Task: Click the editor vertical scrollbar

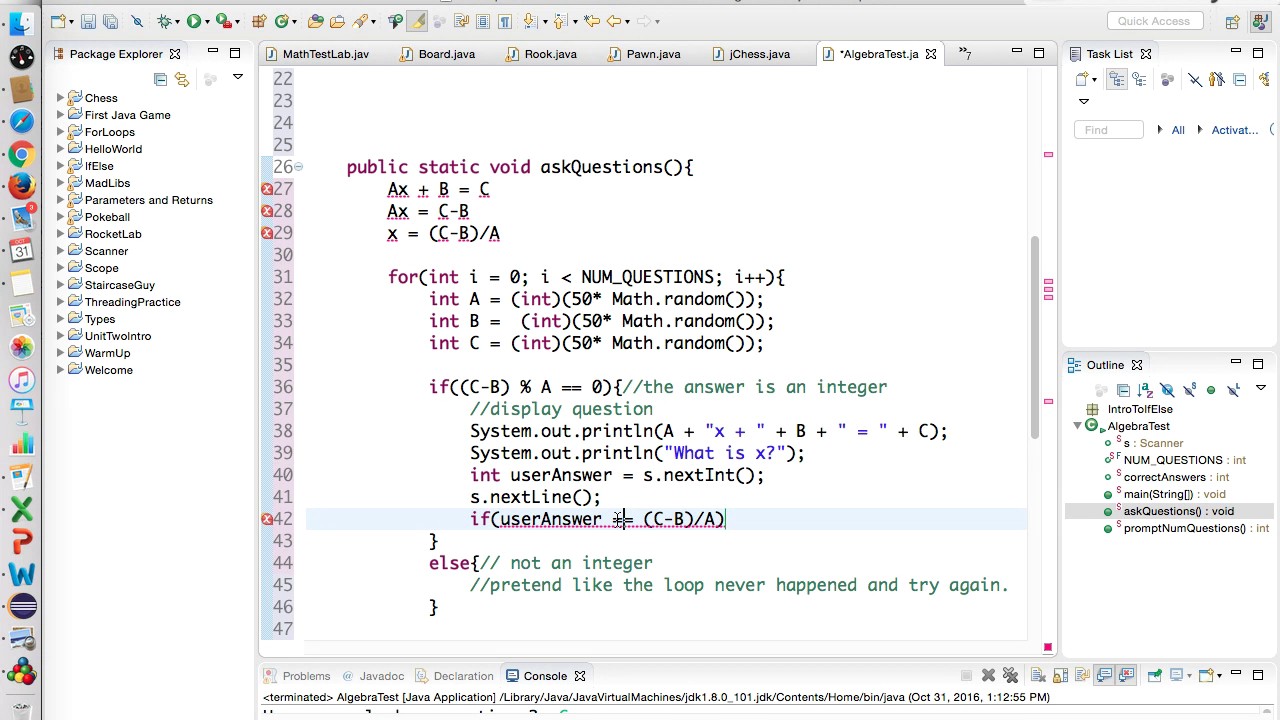Action: tap(1035, 337)
